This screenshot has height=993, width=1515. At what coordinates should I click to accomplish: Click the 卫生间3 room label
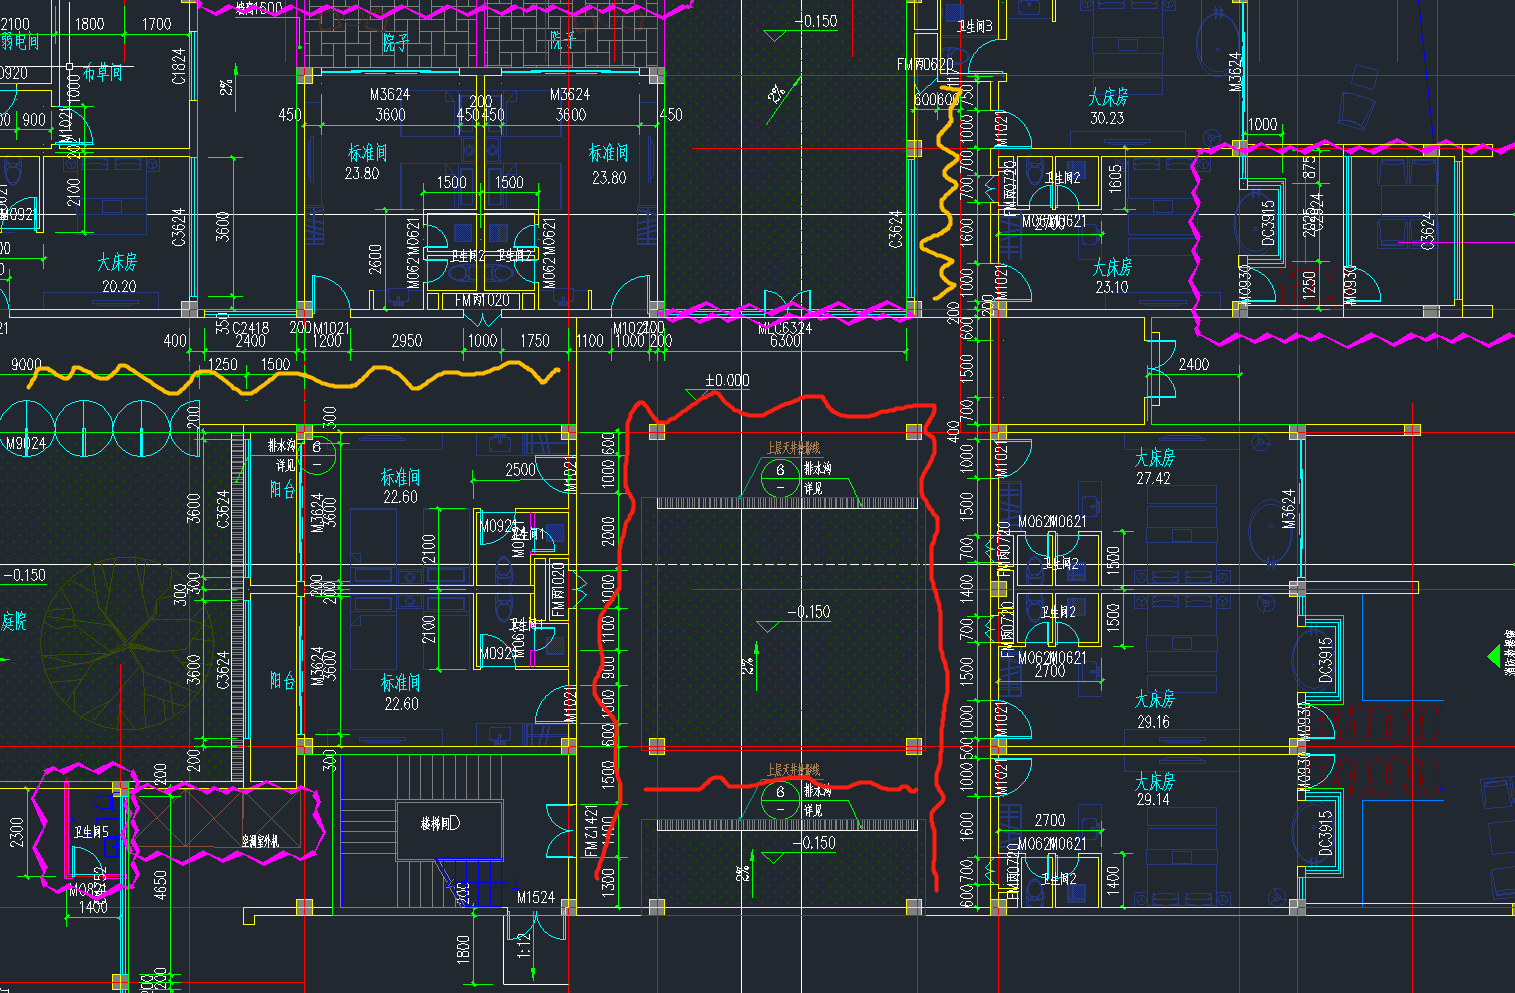pos(975,26)
